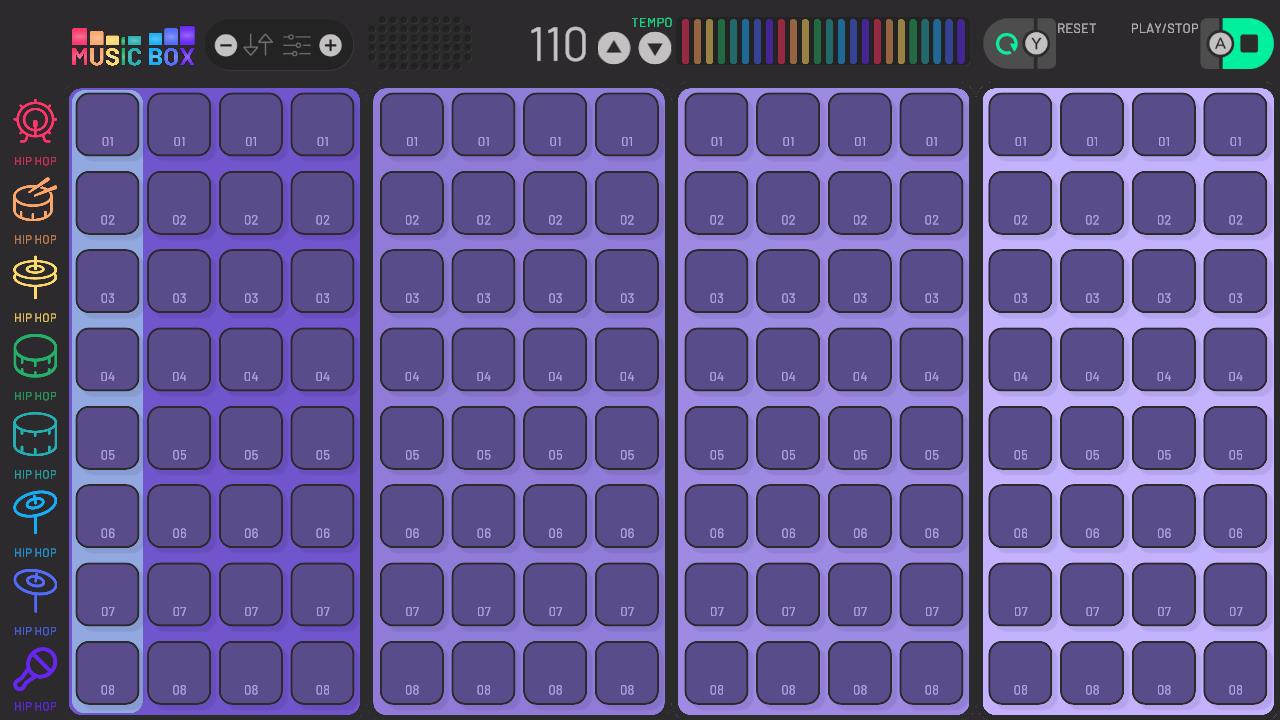Select the orange drum with sticks instrument
This screenshot has height=720, width=1280.
pos(35,200)
